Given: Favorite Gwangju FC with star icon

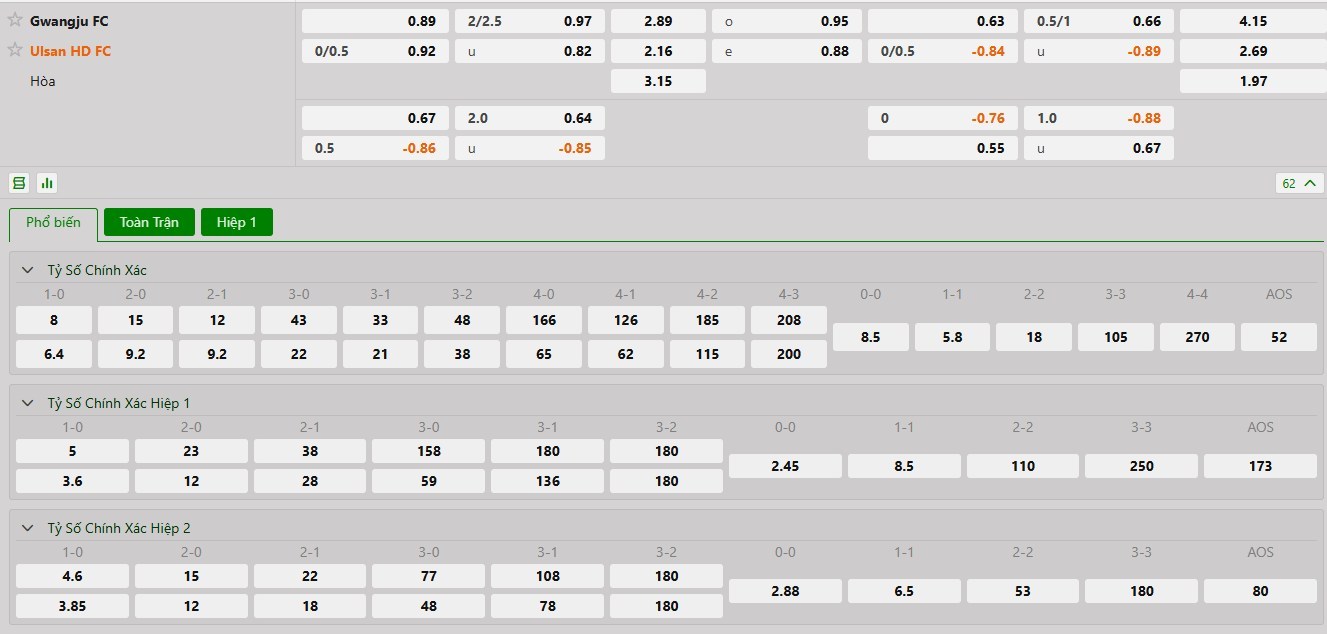Looking at the screenshot, I should [15, 20].
